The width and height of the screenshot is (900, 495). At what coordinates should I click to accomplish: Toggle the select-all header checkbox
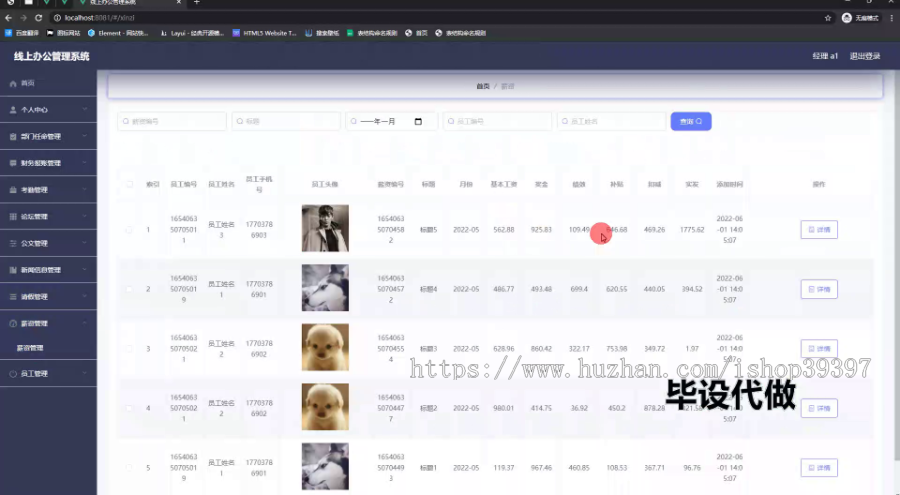click(129, 184)
